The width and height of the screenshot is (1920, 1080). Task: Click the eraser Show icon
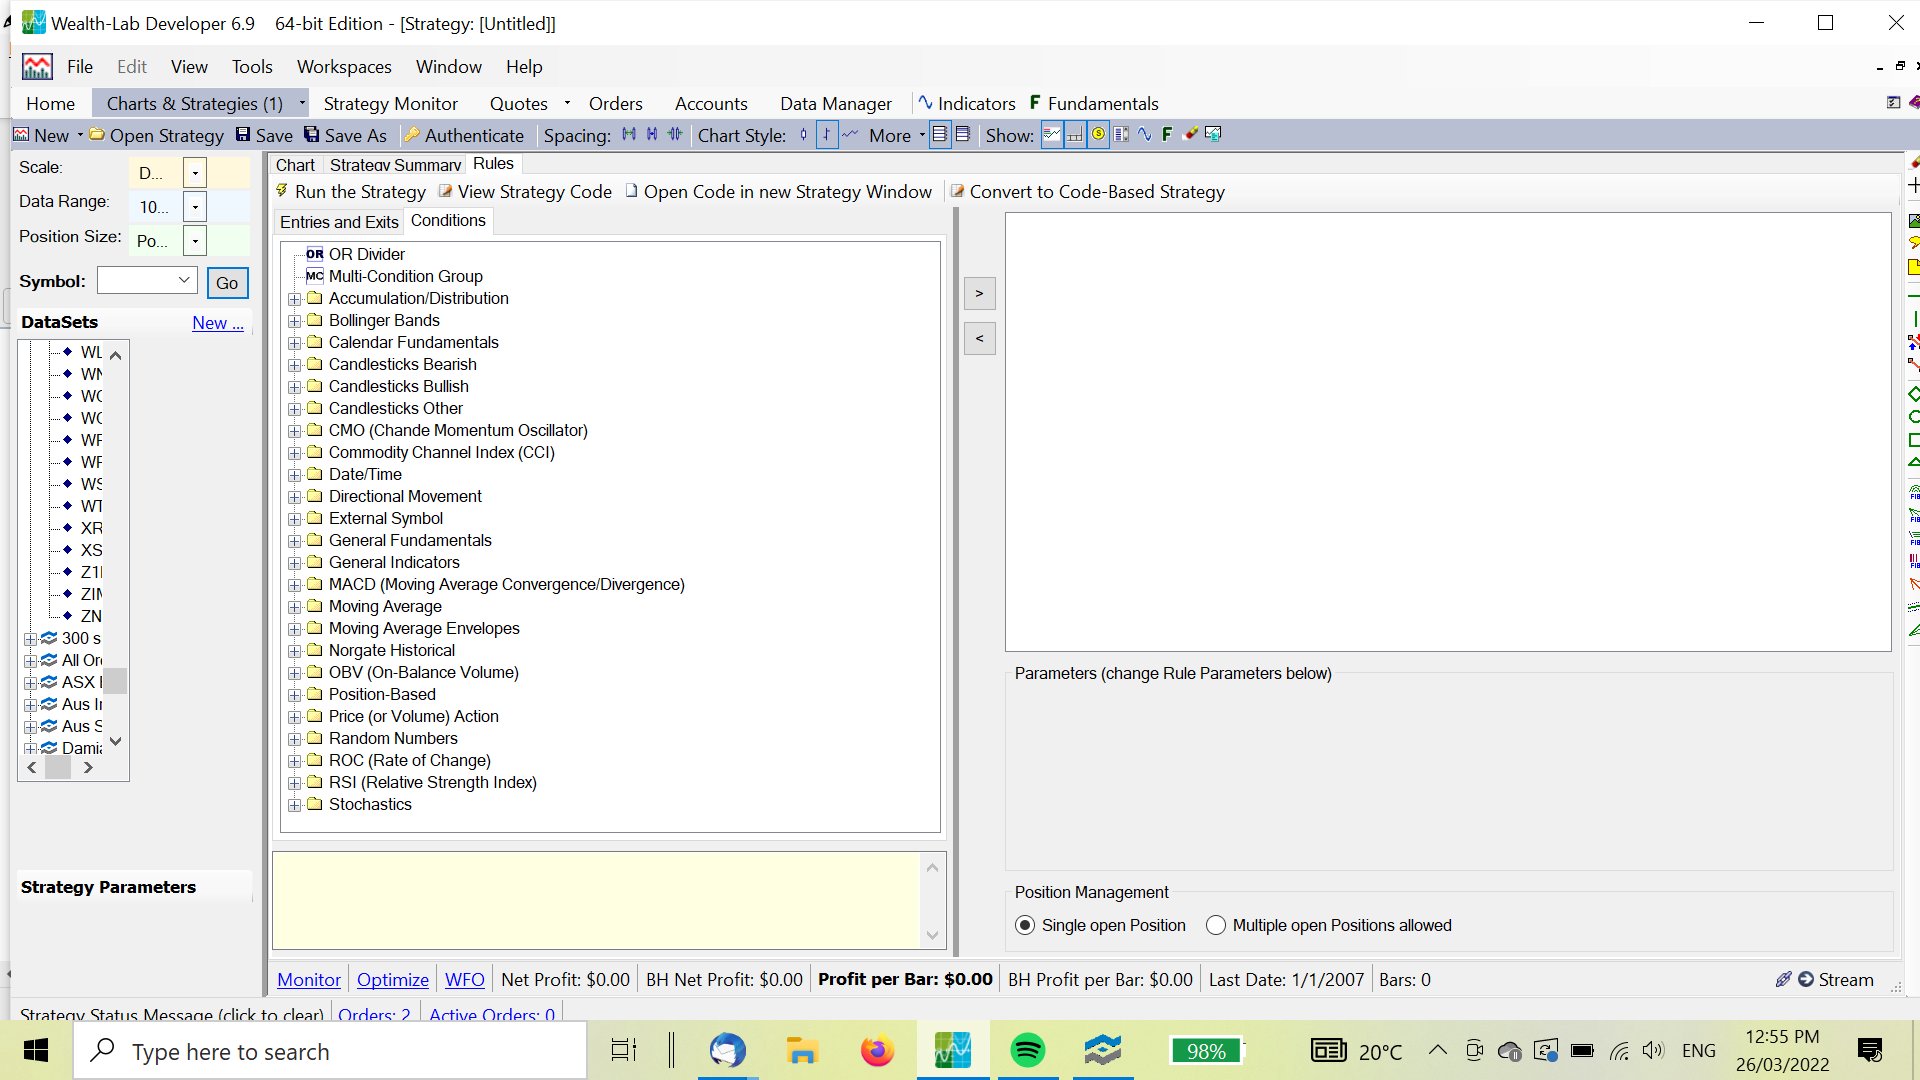[1190, 134]
